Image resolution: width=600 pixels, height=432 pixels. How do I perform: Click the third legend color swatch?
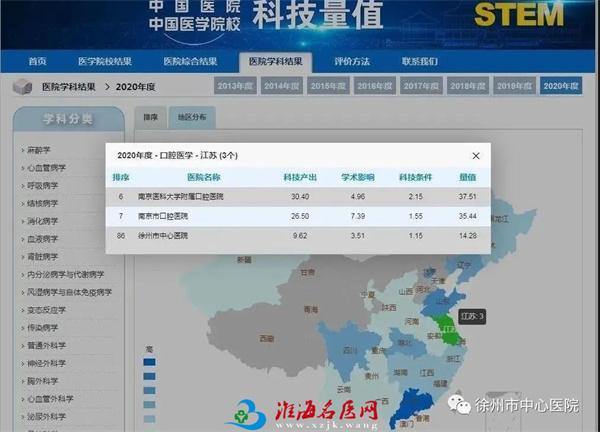[x=149, y=391]
